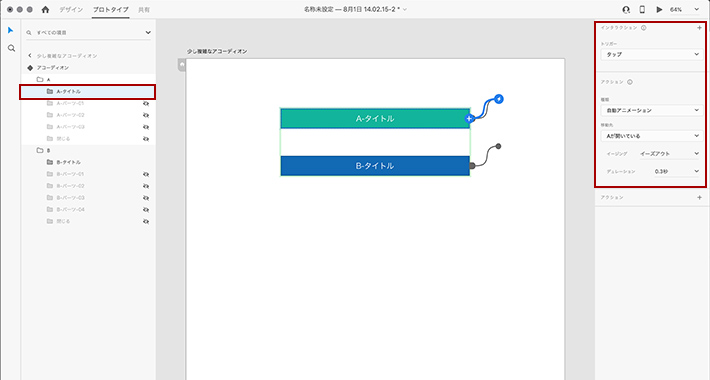Click the Home icon in top bar
The image size is (710, 380).
click(45, 9)
